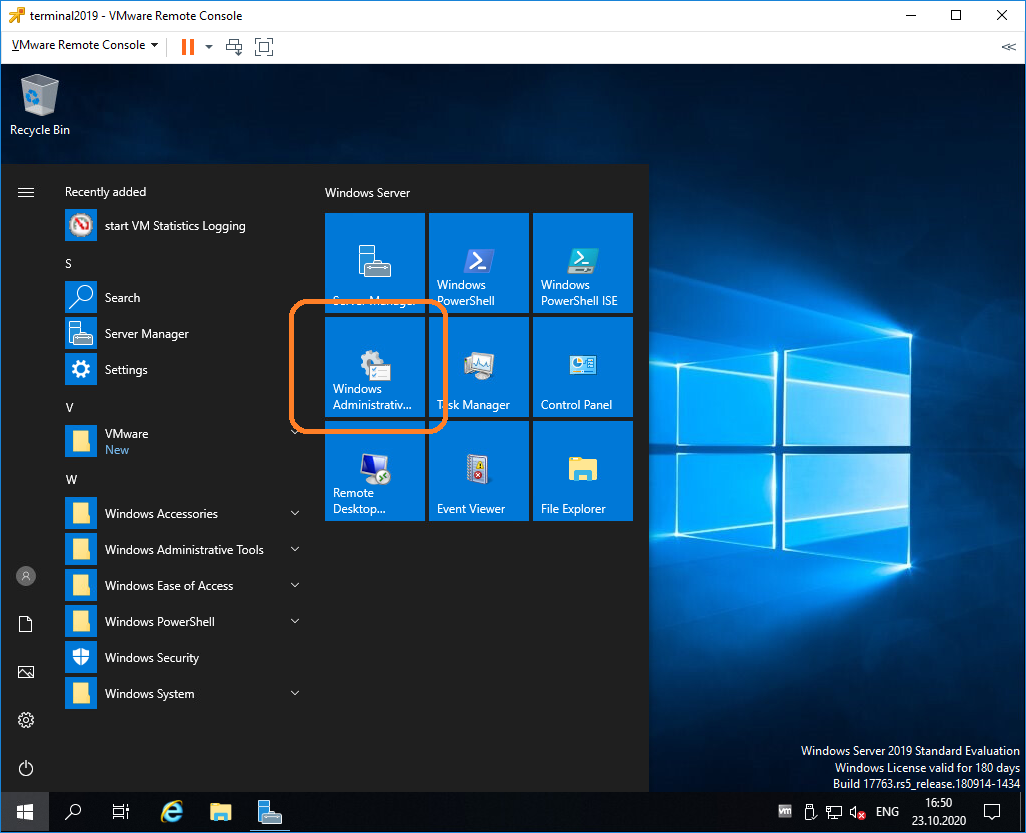The image size is (1026, 833).
Task: Open the Control Panel tile
Action: click(x=583, y=367)
